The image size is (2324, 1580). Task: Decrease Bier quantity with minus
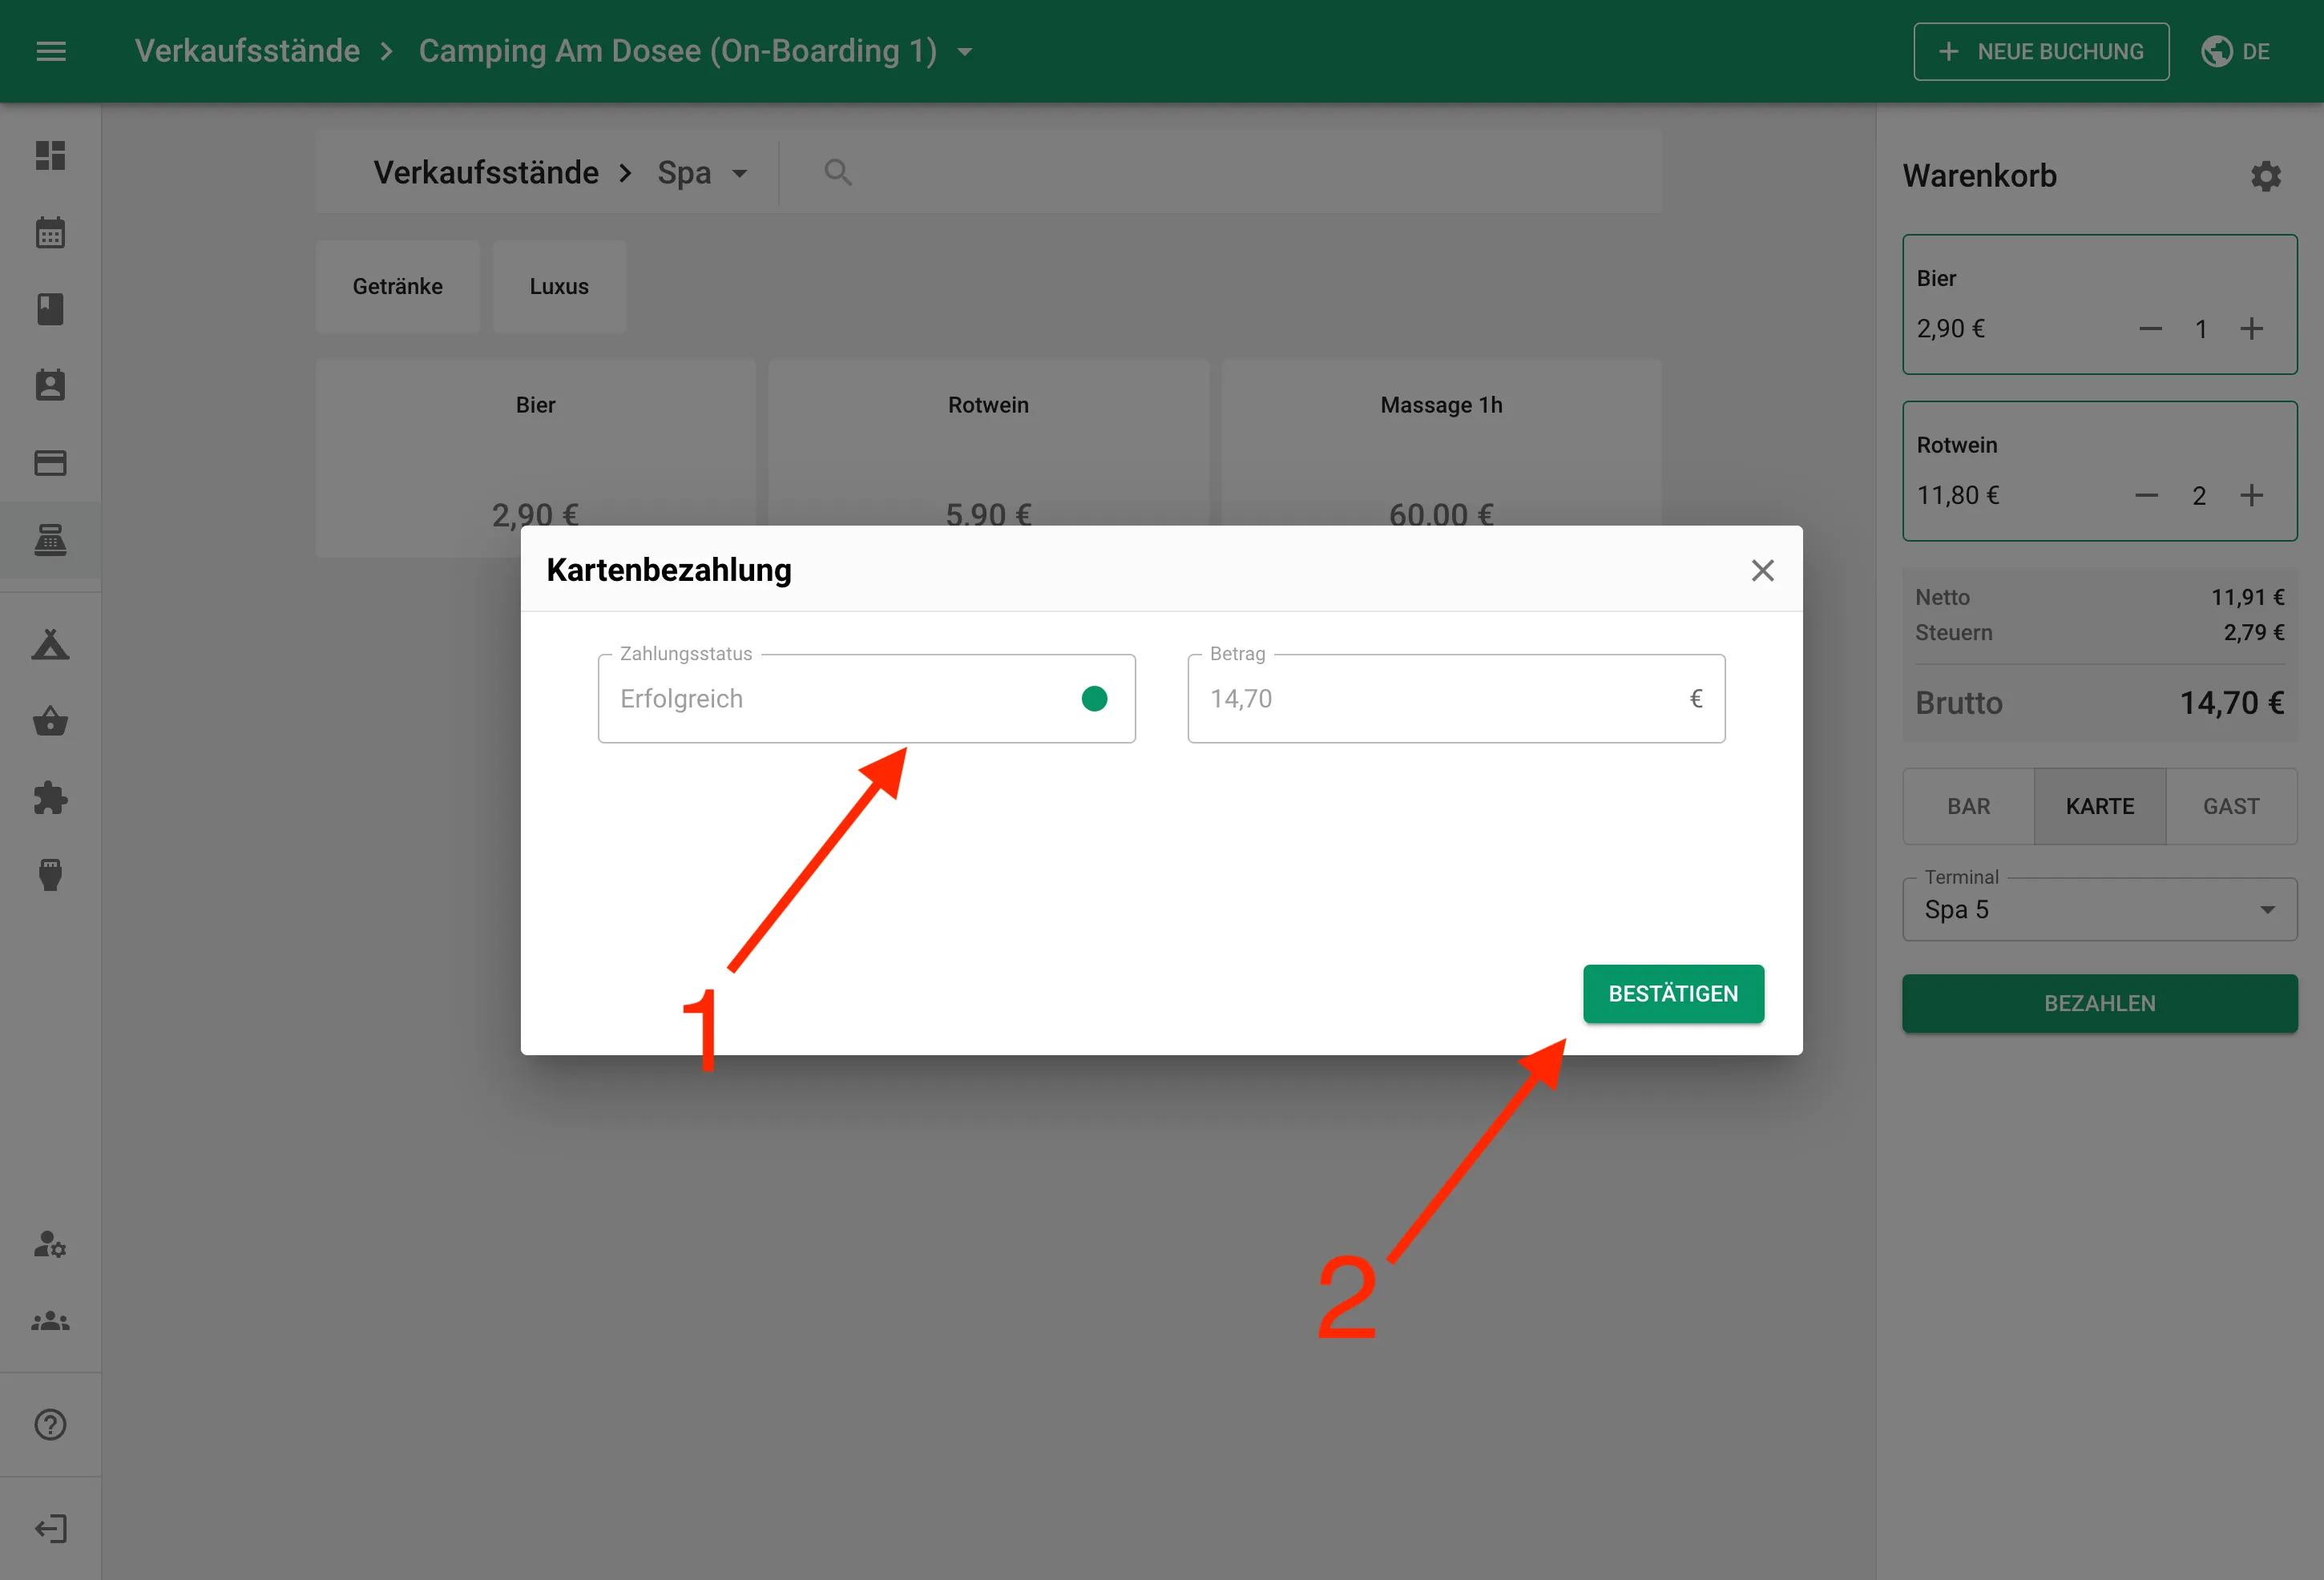2151,329
